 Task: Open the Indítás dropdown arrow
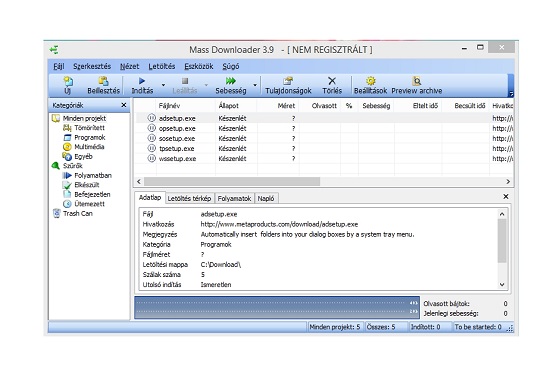click(163, 85)
